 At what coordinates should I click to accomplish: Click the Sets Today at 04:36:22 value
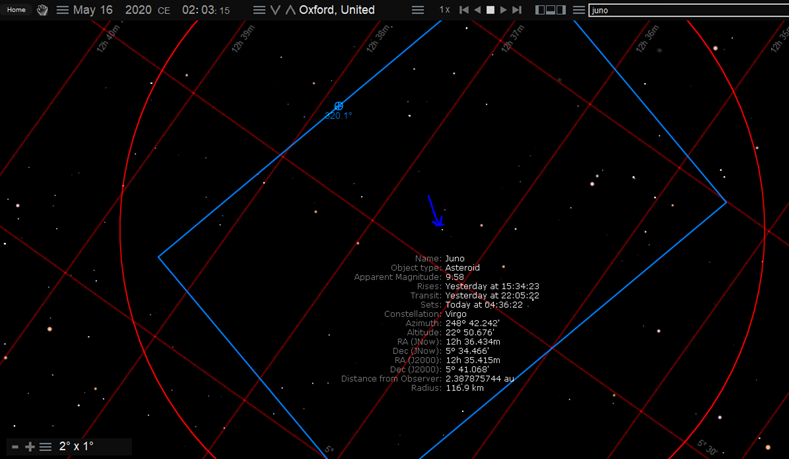[484, 305]
